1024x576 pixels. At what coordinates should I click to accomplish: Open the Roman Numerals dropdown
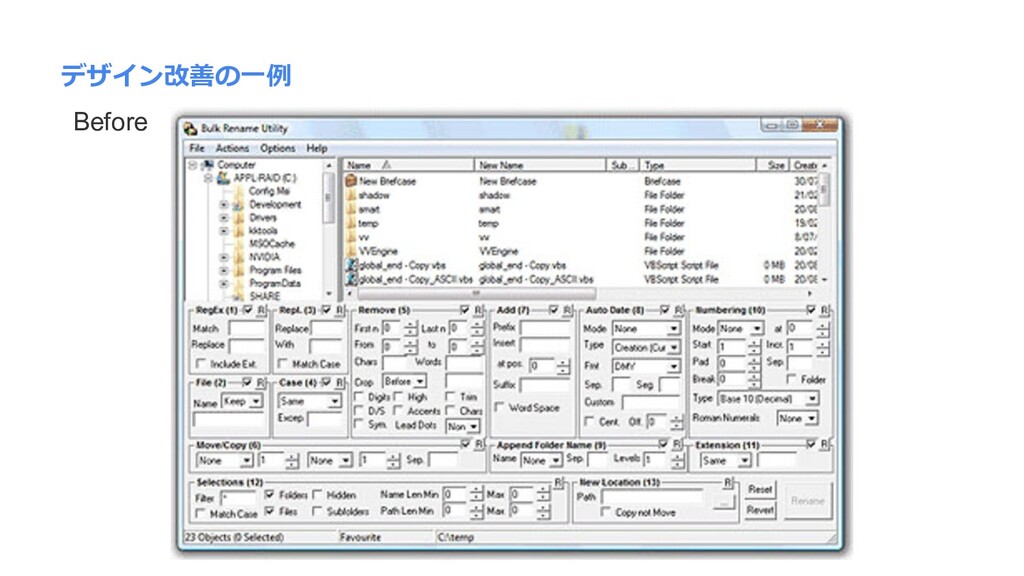tap(797, 418)
